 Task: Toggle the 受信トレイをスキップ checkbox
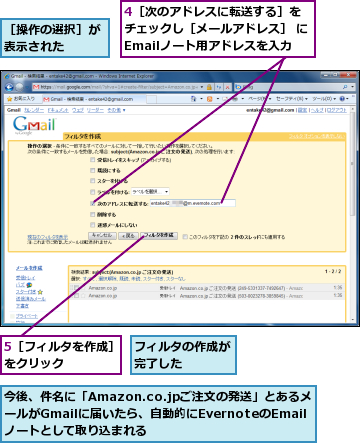(x=93, y=160)
